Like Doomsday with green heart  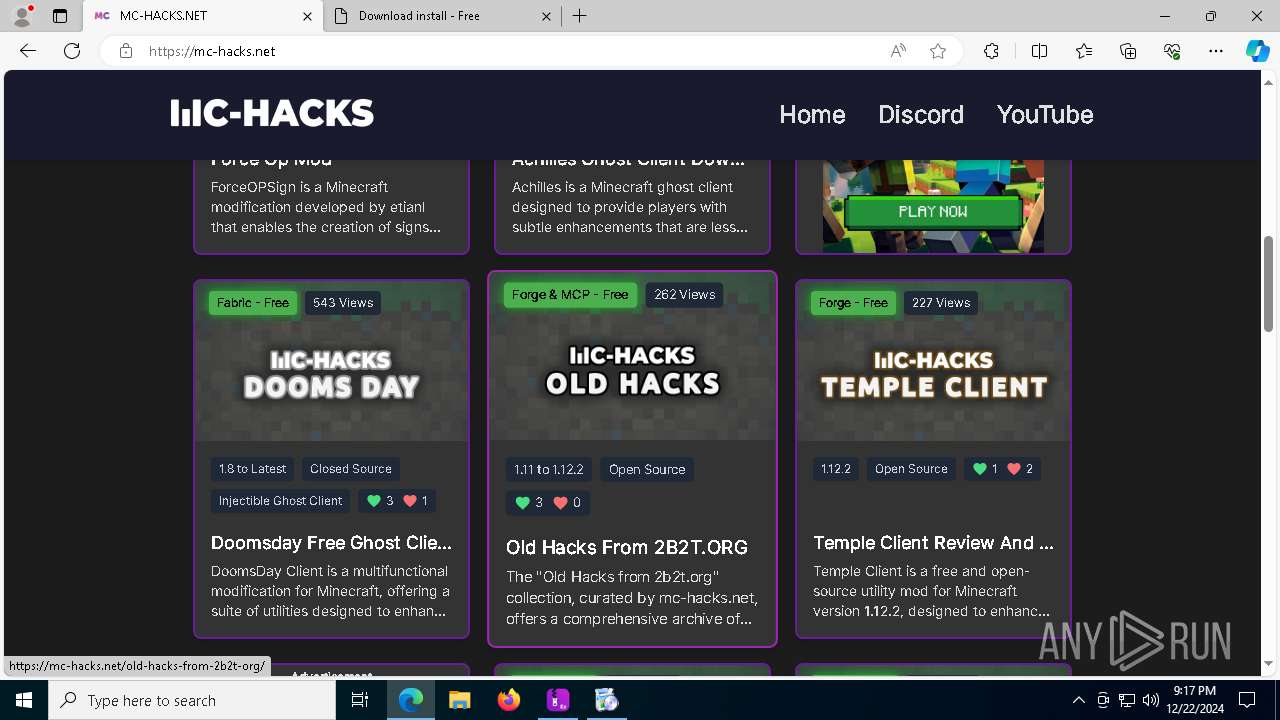point(374,501)
